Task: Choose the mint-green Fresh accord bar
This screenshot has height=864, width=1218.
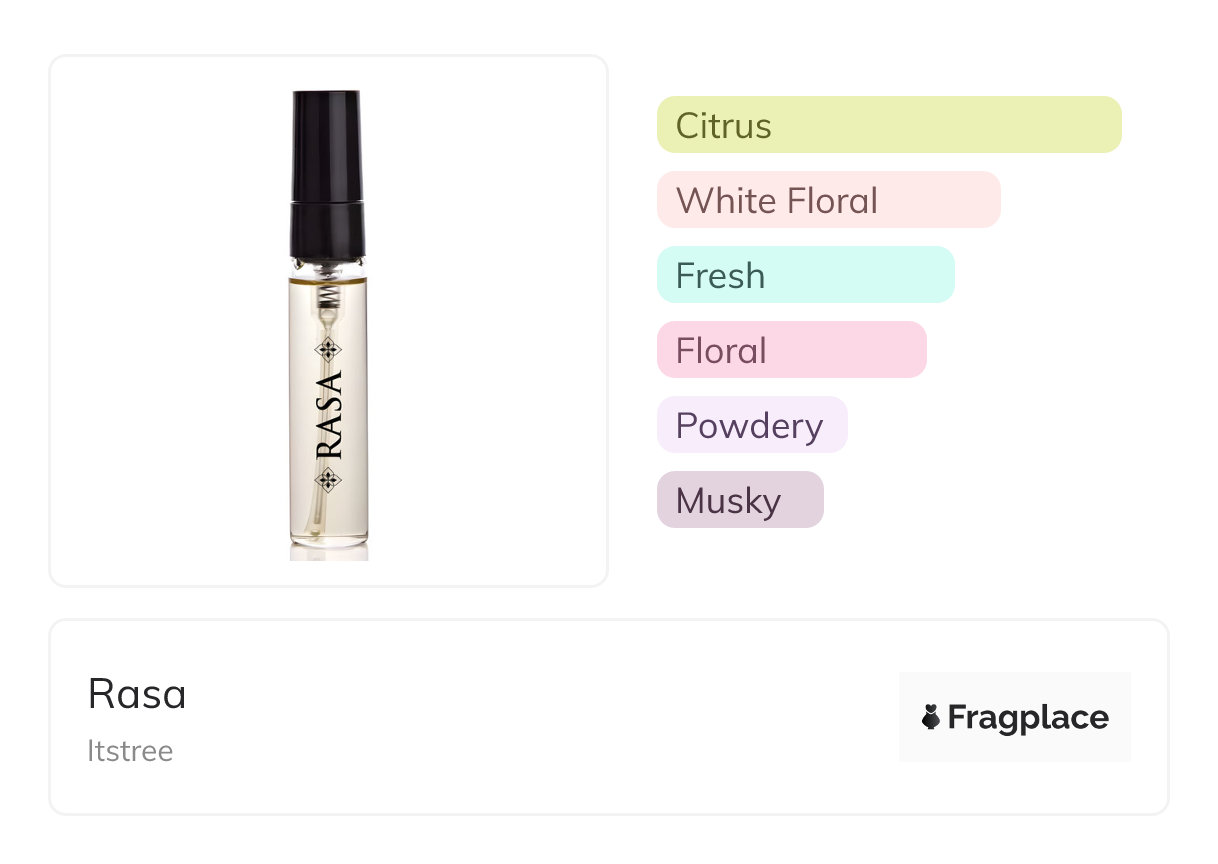Action: pyautogui.click(x=805, y=275)
